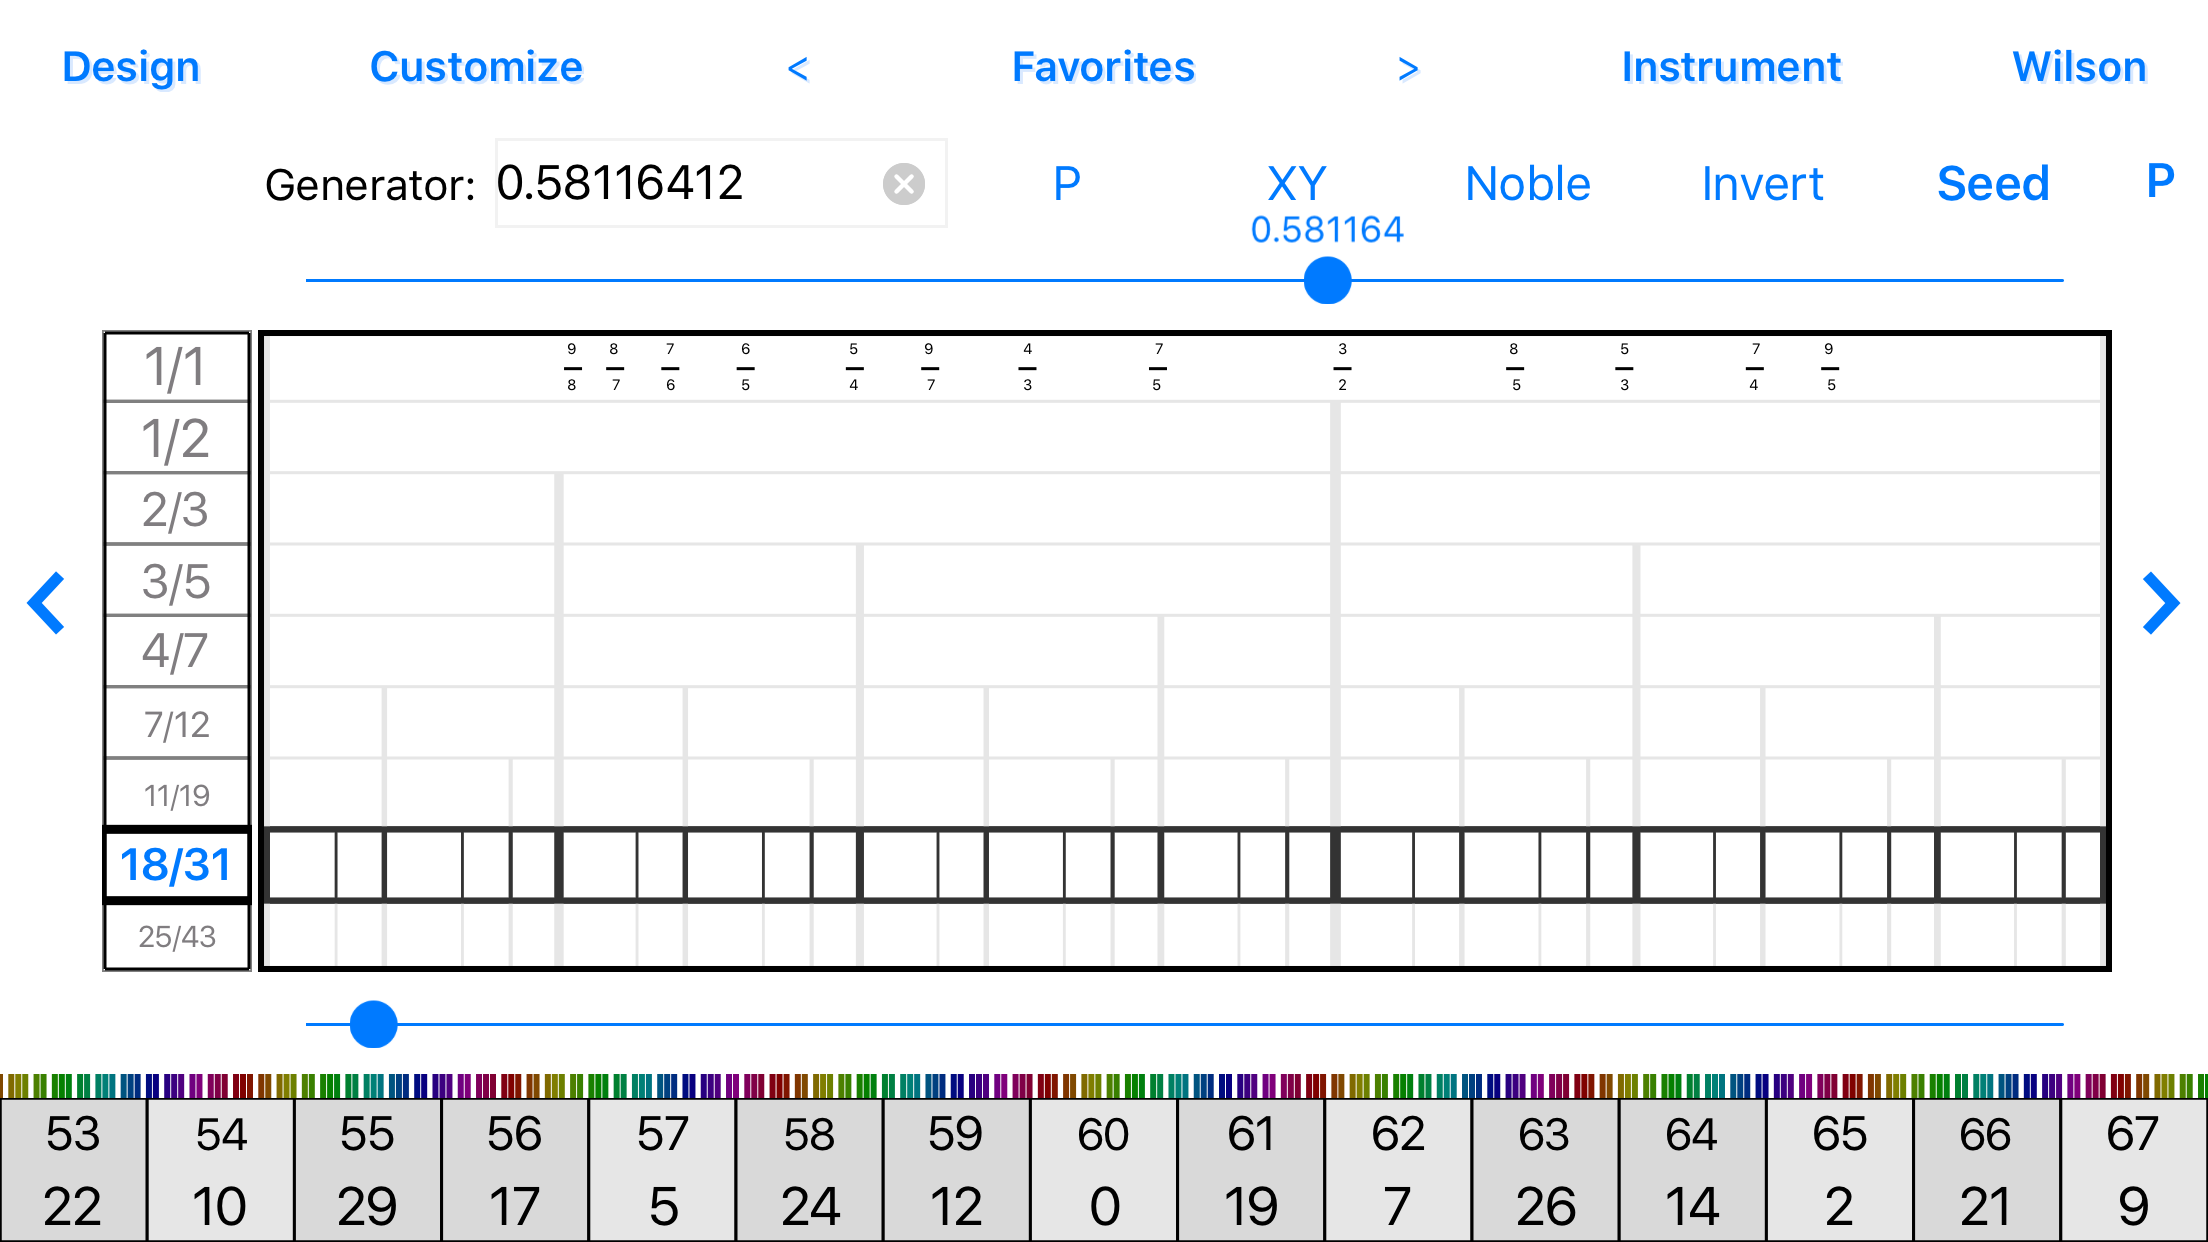Select the 18/31 scale row

[x=176, y=864]
